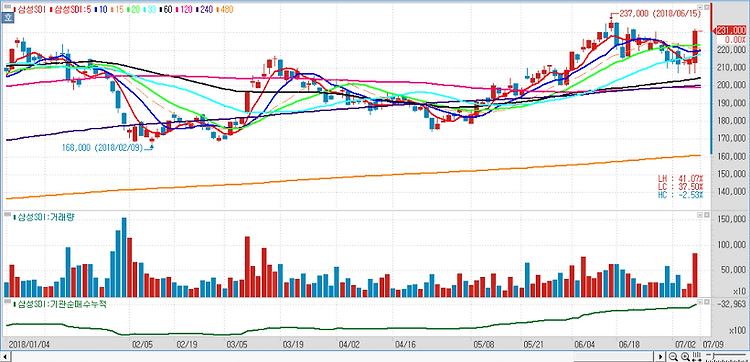Maximize the price chart pane

pos(706,7)
